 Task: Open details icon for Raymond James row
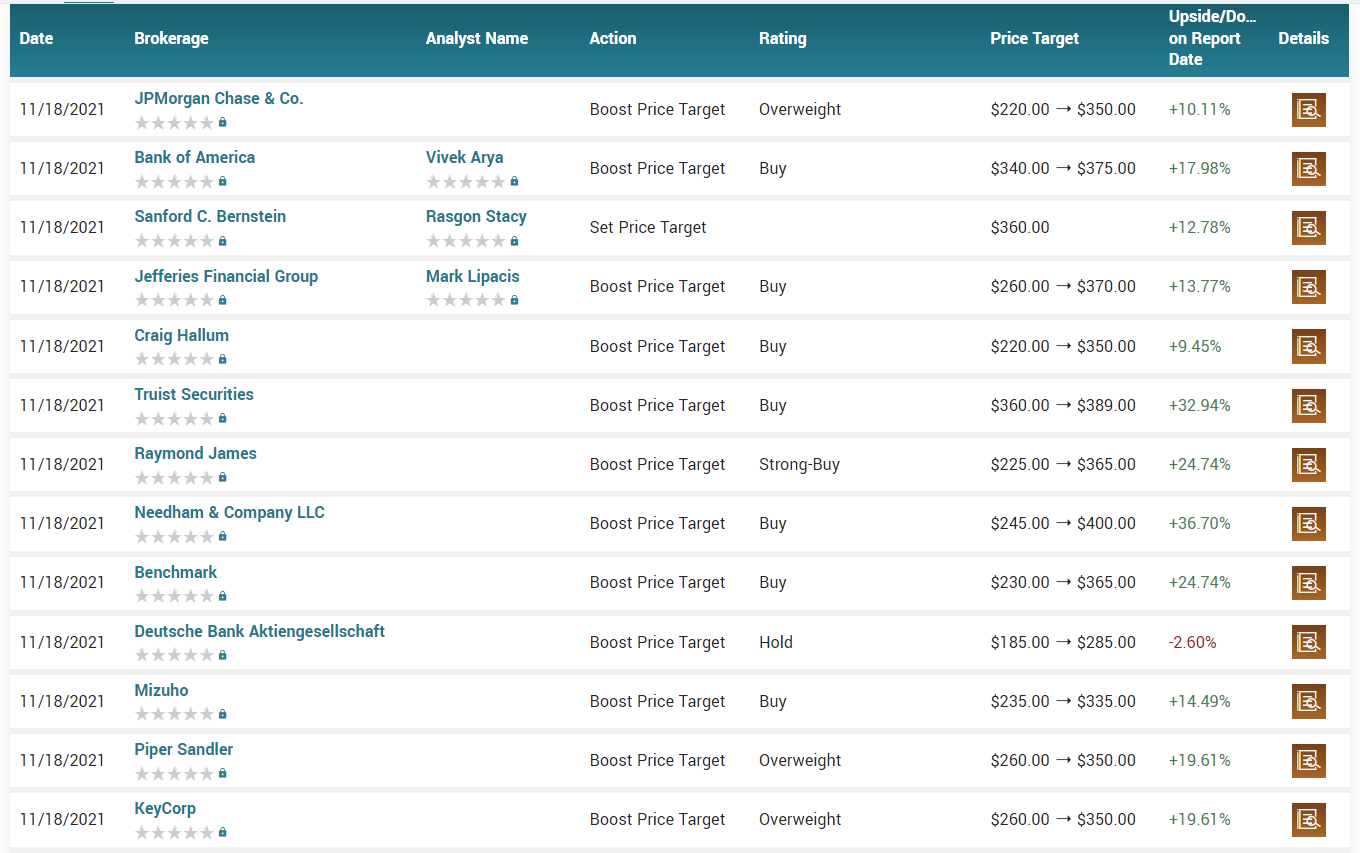pyautogui.click(x=1308, y=464)
